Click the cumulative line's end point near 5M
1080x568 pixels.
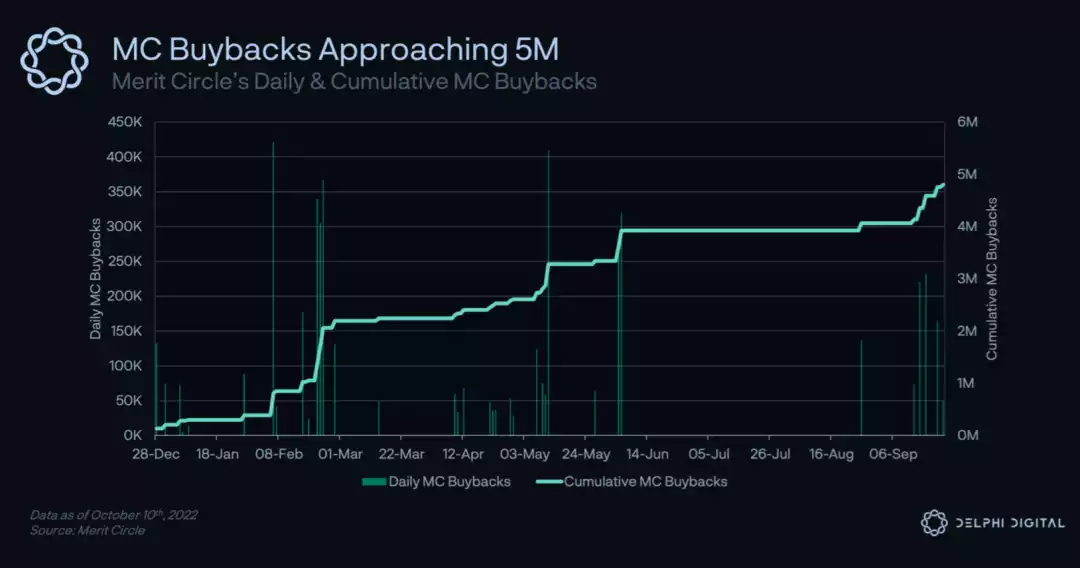coord(942,184)
